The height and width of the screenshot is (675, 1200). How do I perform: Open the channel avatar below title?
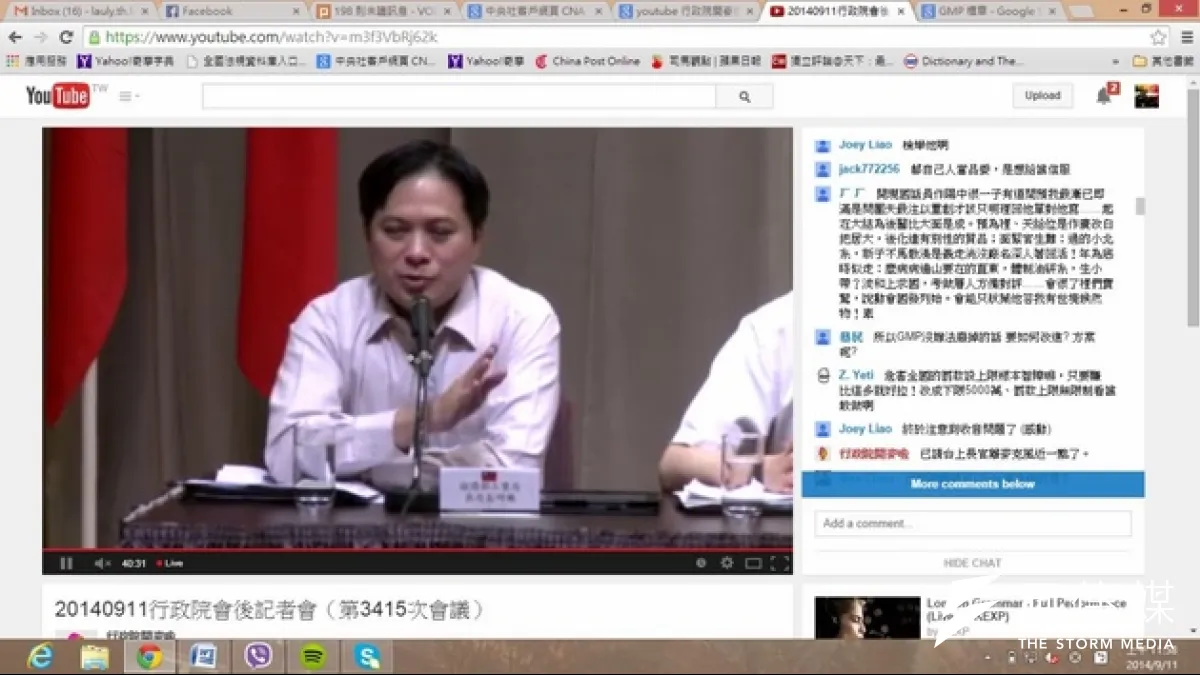click(x=76, y=635)
